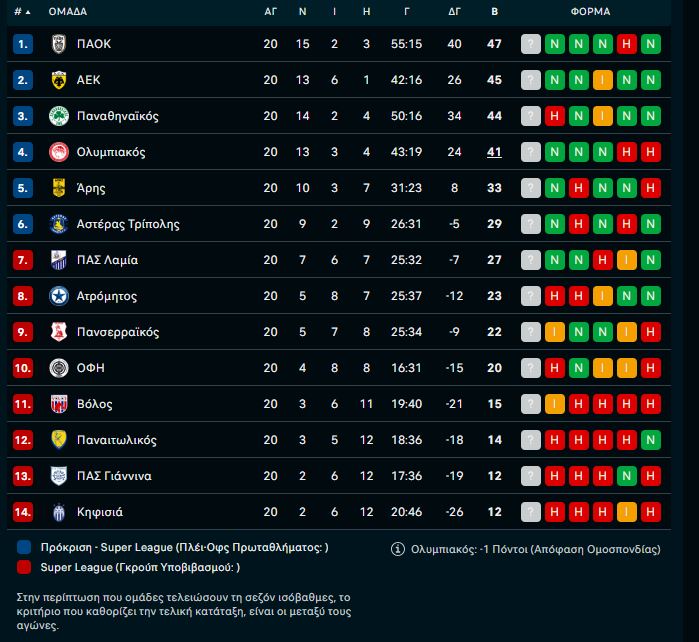The image size is (699, 642).
Task: Click the Άρης yellow crest icon
Action: click(59, 188)
